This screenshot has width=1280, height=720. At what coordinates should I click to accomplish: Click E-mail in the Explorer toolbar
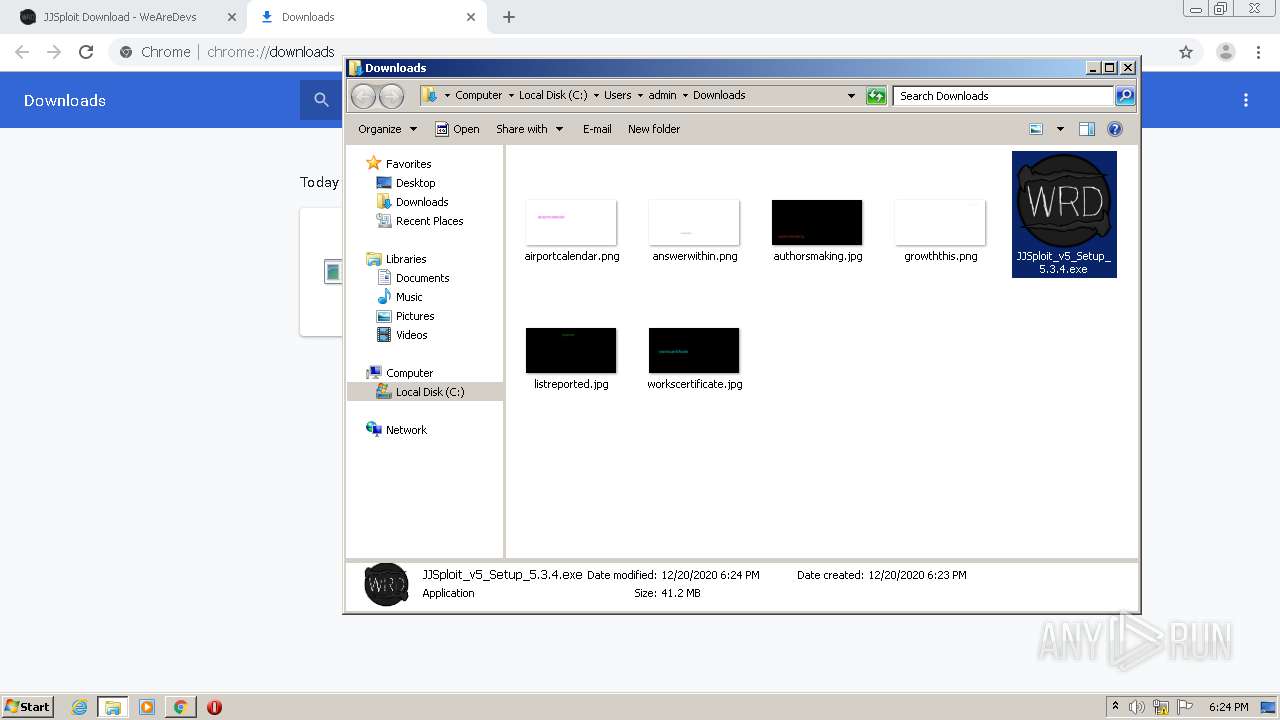[x=597, y=129]
